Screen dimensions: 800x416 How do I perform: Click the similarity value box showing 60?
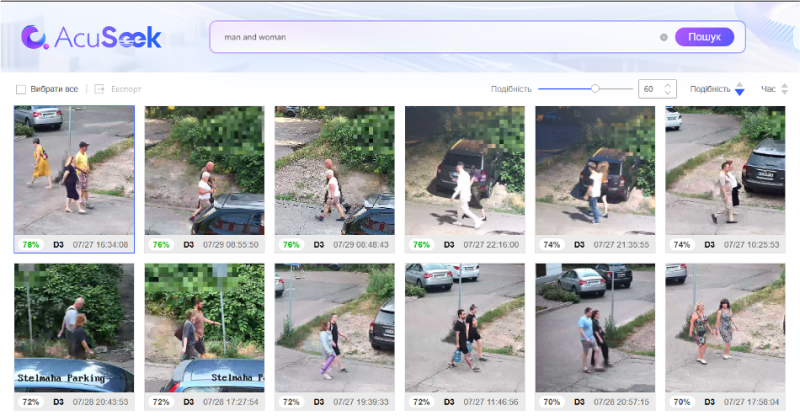[649, 89]
